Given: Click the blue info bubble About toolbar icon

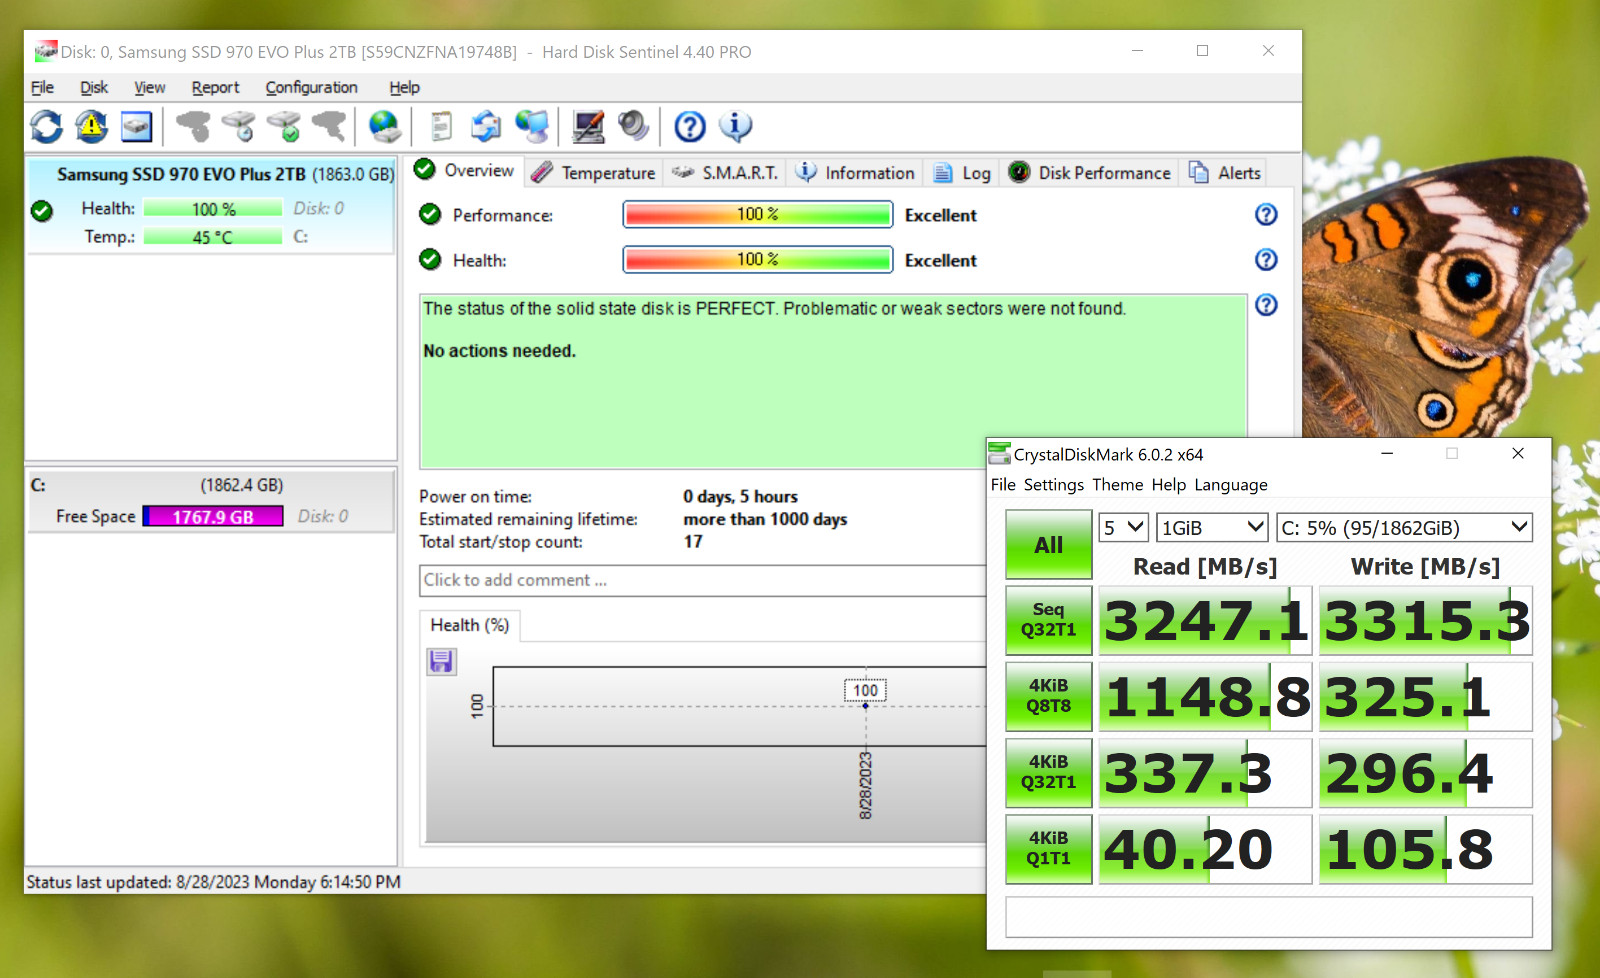Looking at the screenshot, I should click(735, 126).
